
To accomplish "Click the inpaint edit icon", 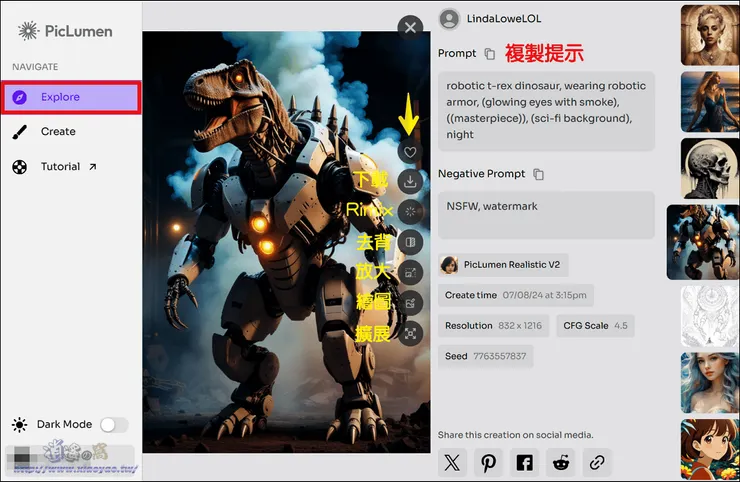I will (410, 303).
